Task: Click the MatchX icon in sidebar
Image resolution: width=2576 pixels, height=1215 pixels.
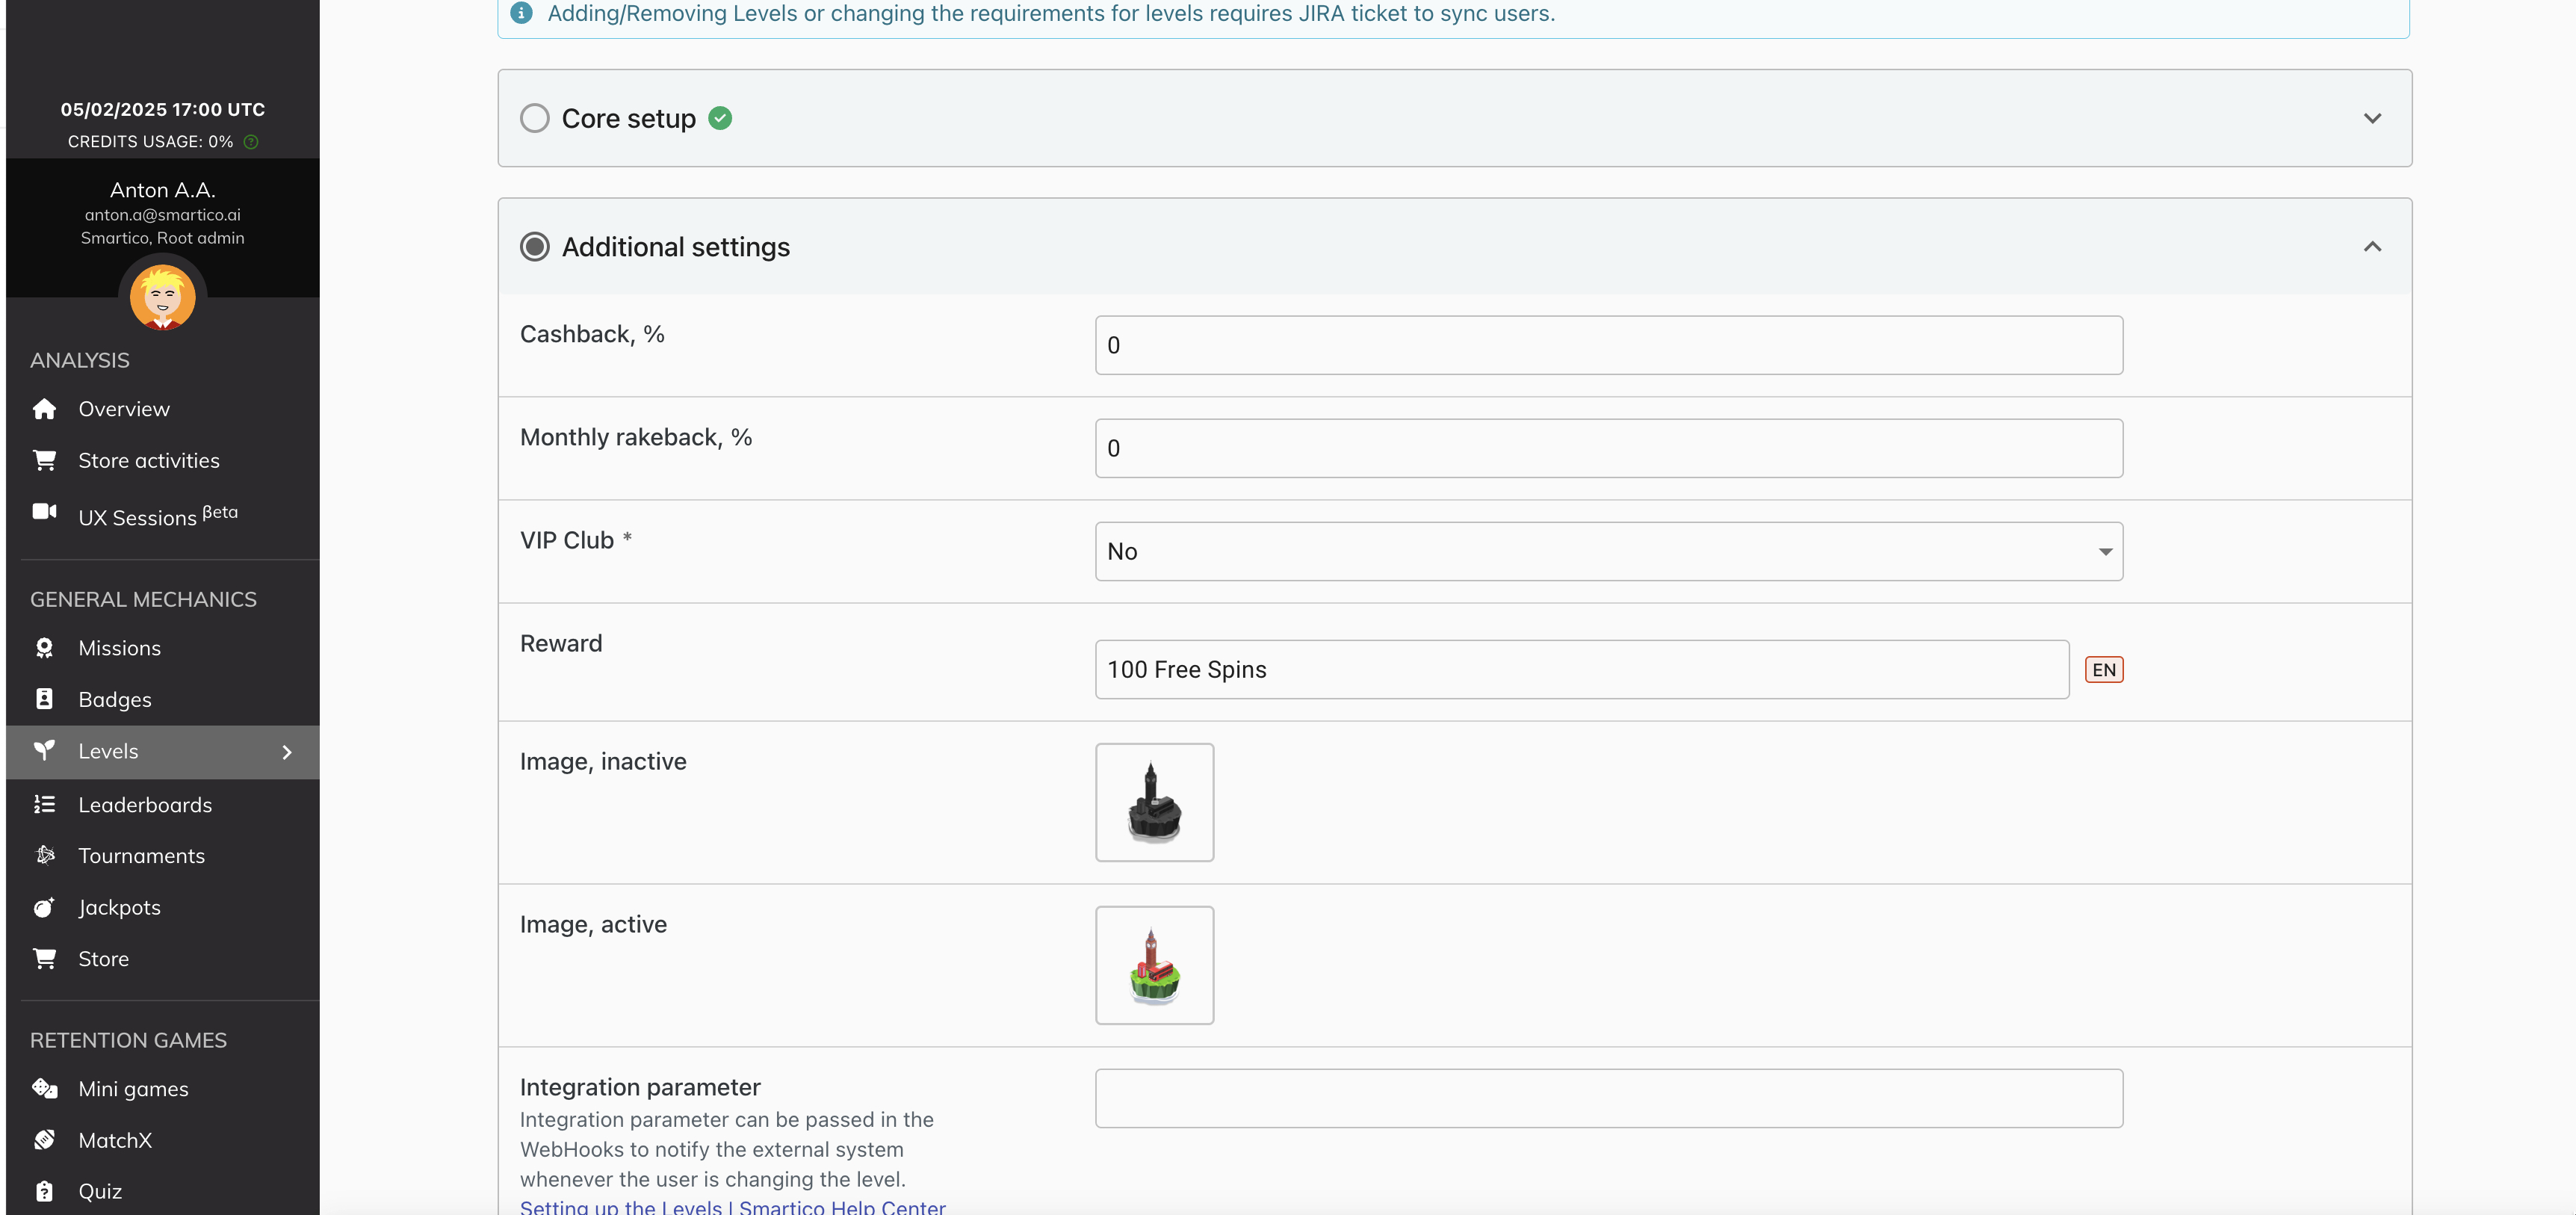Action: [44, 1140]
